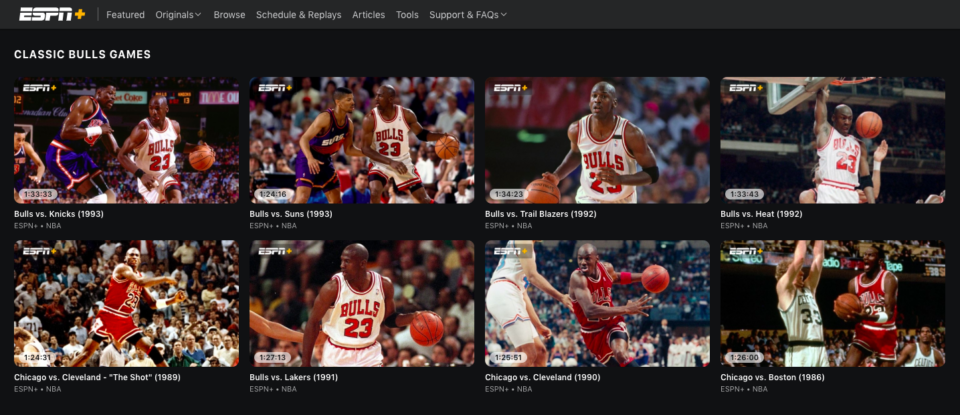Viewport: 960px width, 415px height.
Task: Click the 1:27:13 duration badge
Action: point(273,357)
